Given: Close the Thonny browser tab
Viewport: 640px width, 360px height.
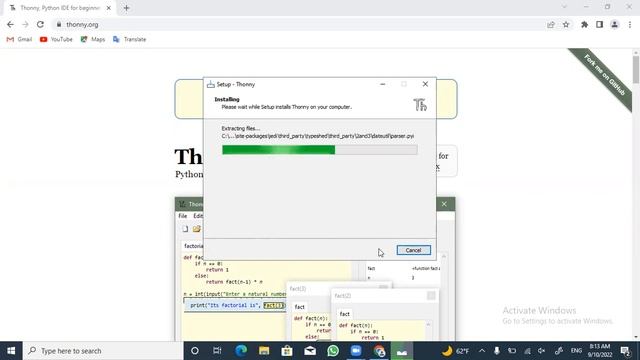Looking at the screenshot, I should tap(109, 8).
